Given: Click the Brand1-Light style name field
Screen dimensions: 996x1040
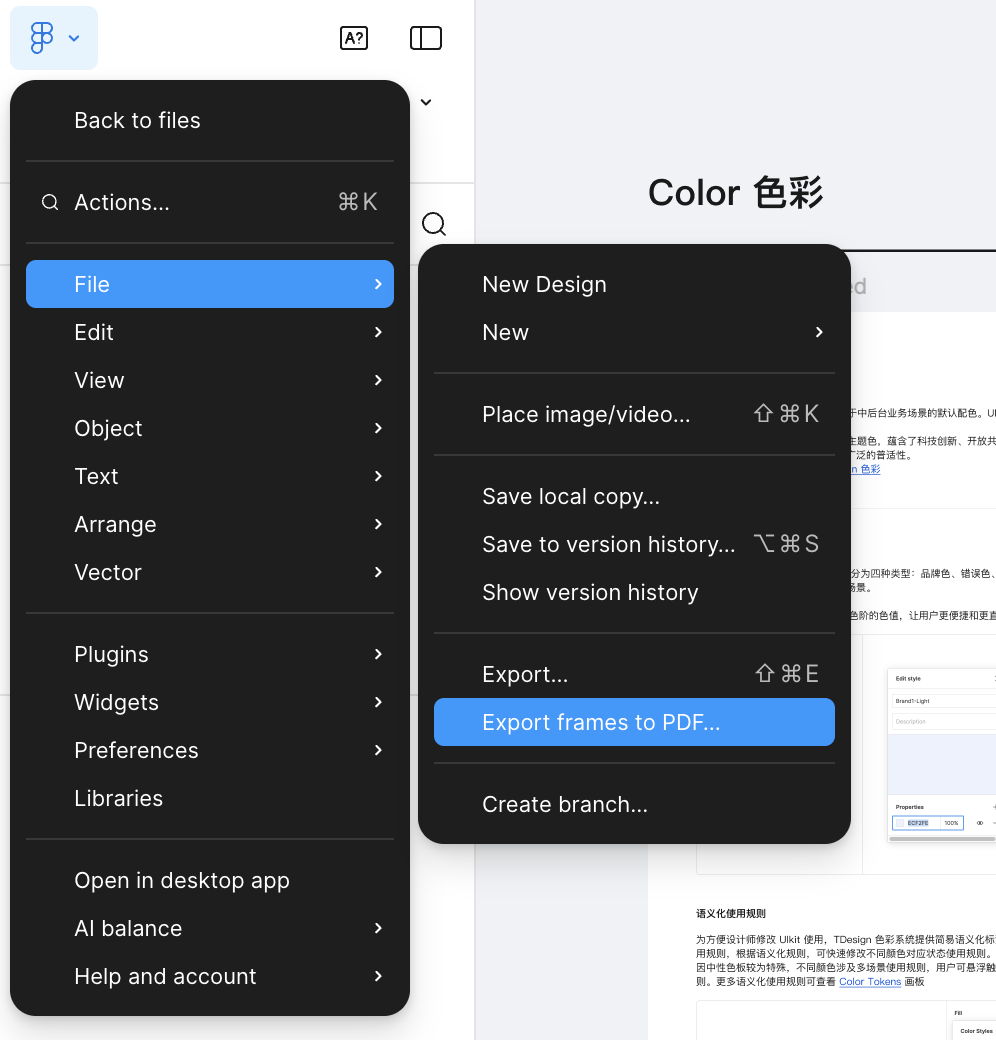Looking at the screenshot, I should pos(940,701).
